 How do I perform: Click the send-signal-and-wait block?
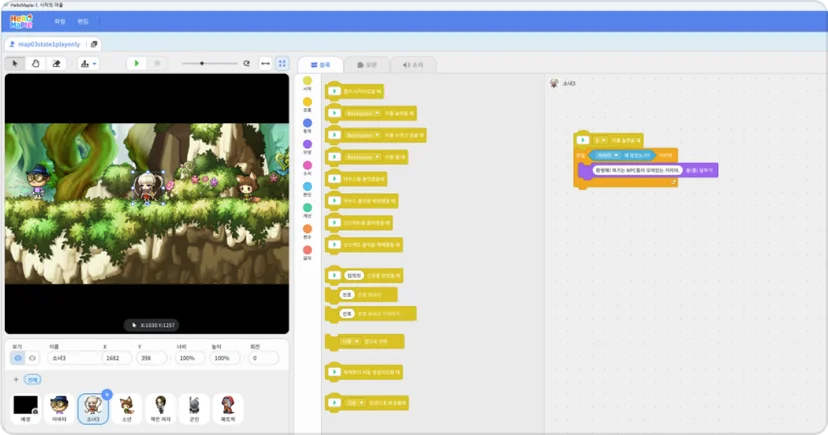coord(371,314)
